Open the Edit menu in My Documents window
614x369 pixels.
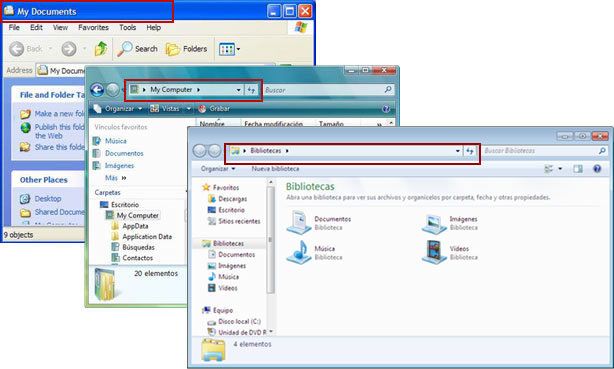(36, 27)
